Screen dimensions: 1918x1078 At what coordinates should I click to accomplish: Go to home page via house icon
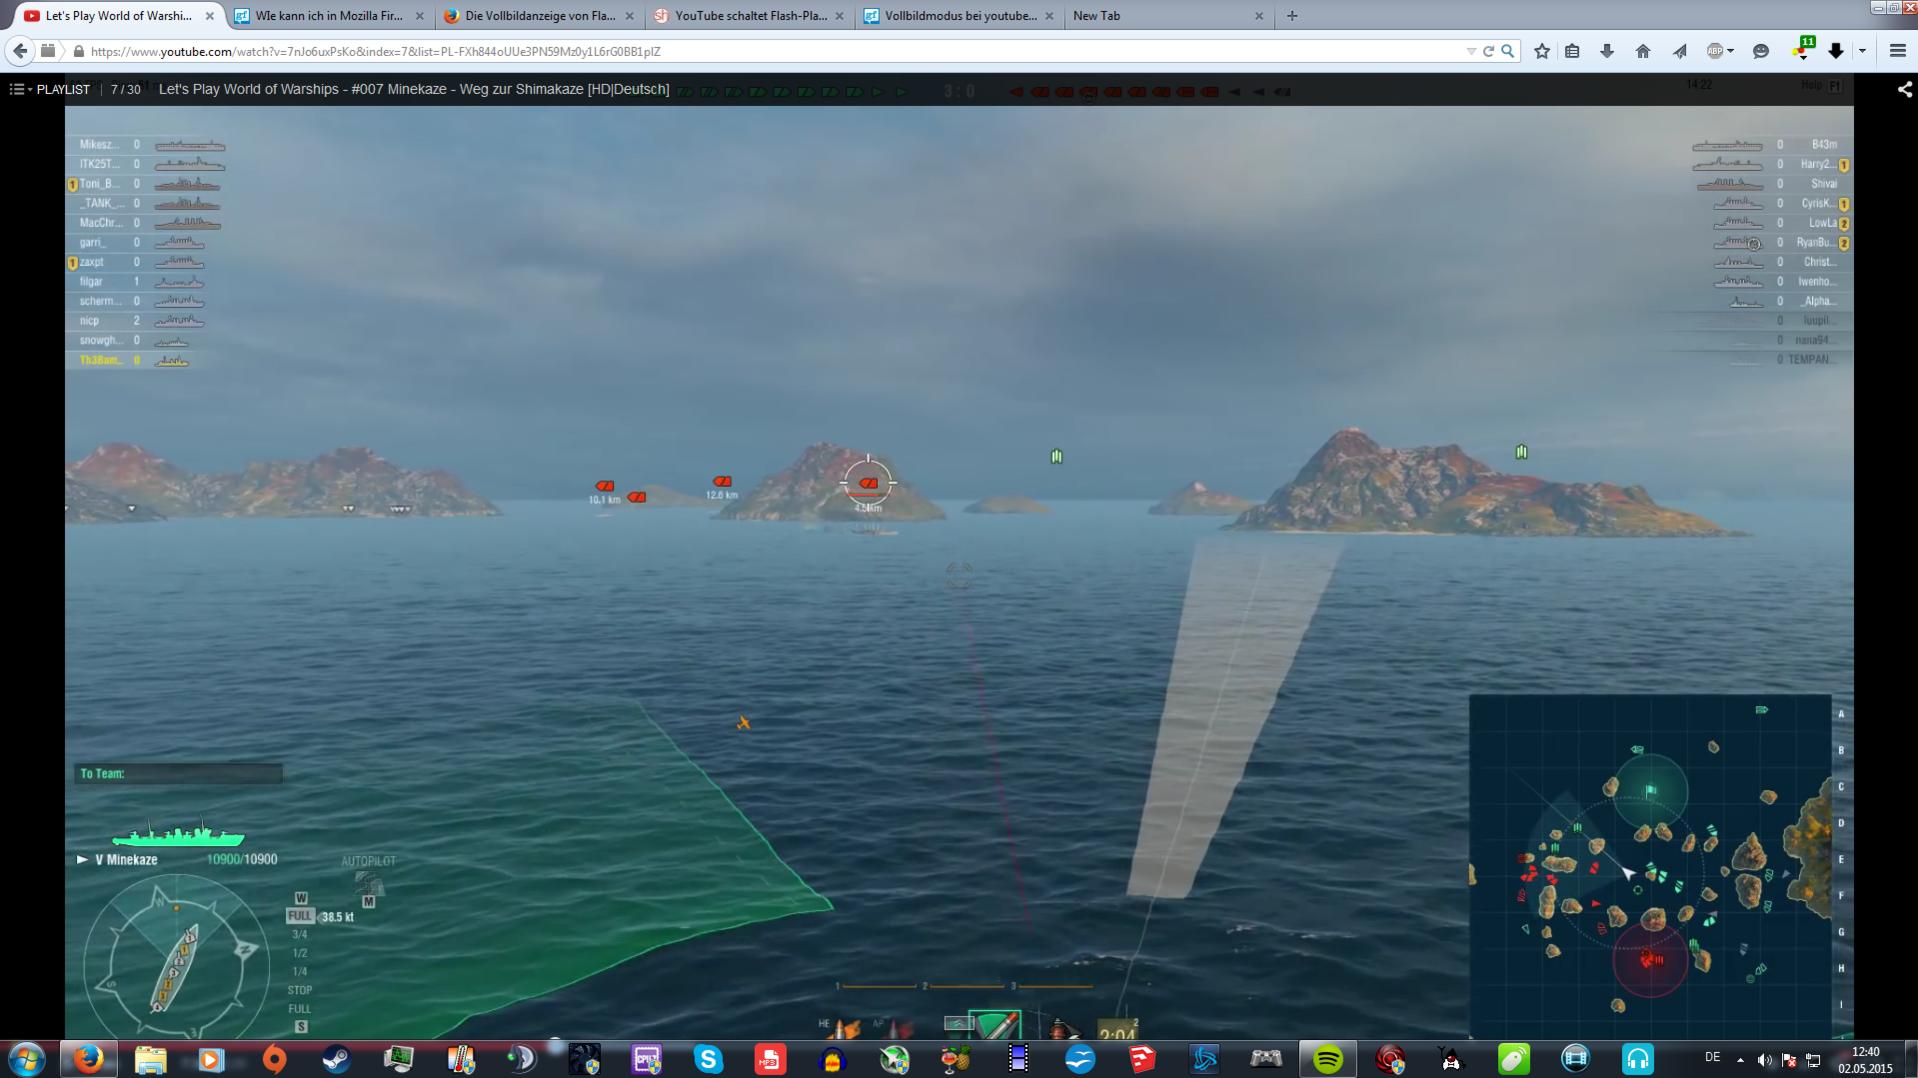[1643, 51]
